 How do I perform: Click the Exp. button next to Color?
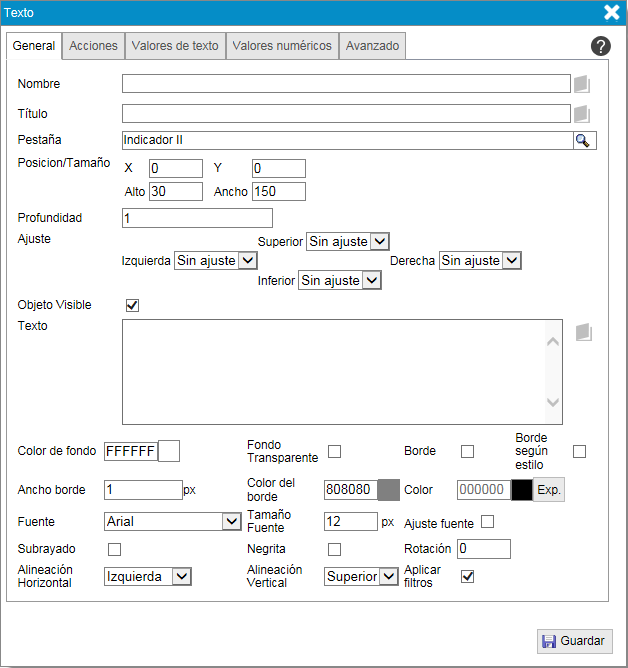pos(548,490)
